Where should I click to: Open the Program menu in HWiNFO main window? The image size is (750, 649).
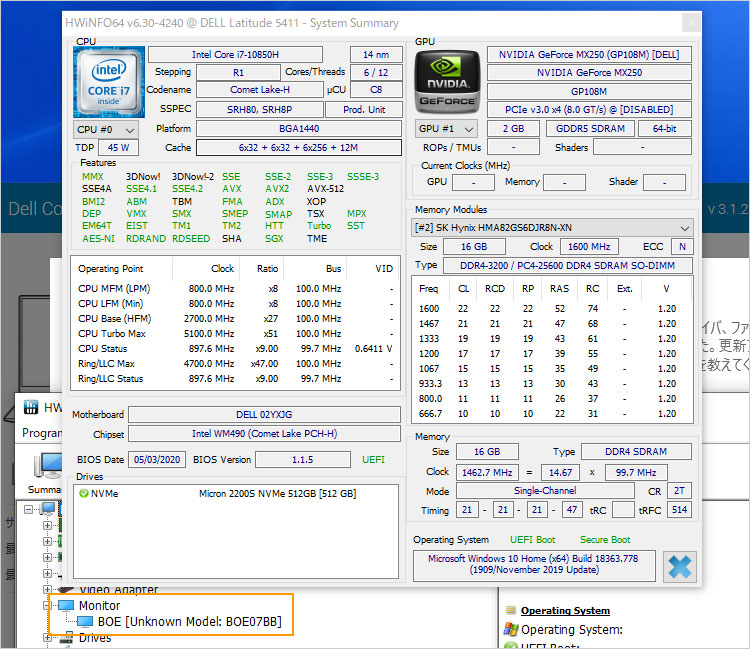42,433
